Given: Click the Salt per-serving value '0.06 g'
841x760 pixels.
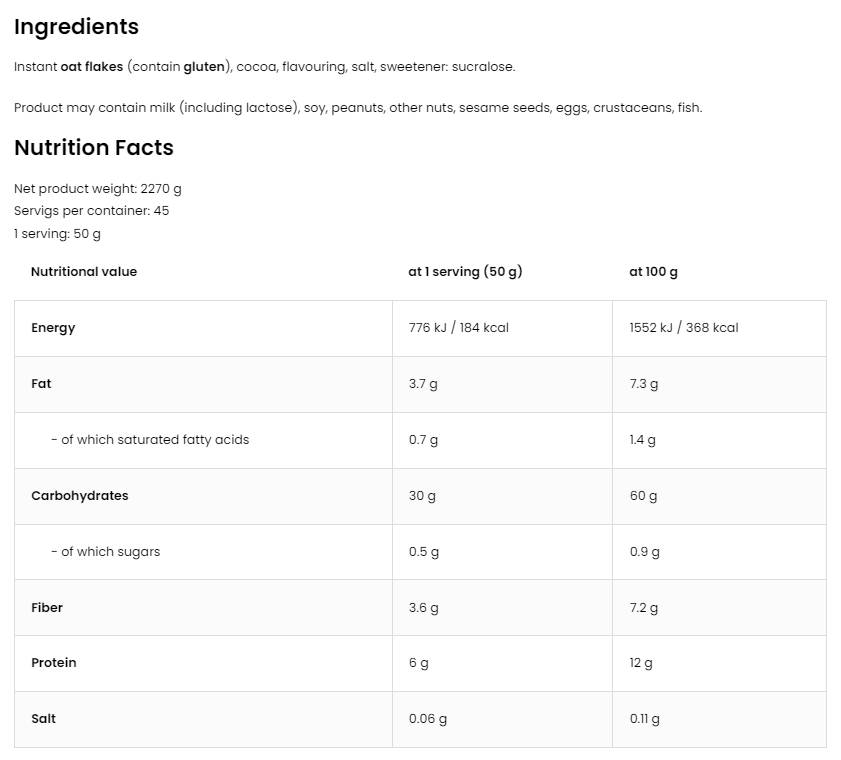Looking at the screenshot, I should click(x=428, y=719).
